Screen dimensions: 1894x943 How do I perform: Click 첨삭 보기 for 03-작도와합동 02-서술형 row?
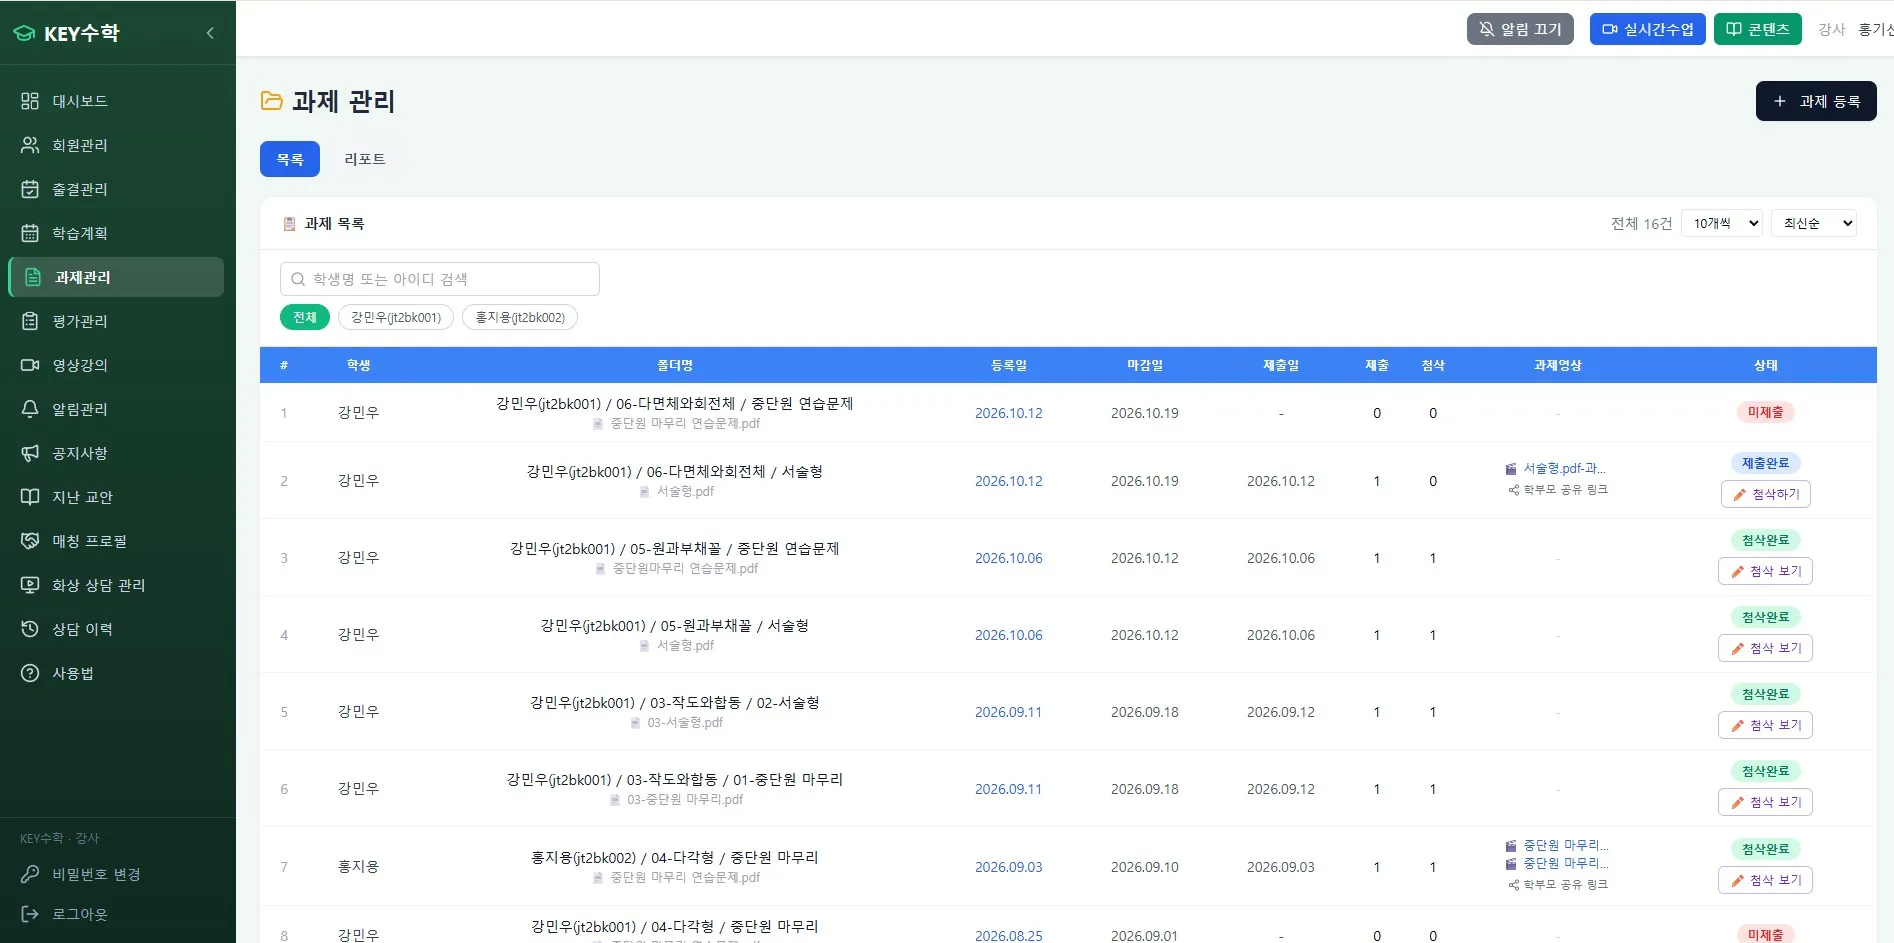pyautogui.click(x=1766, y=725)
